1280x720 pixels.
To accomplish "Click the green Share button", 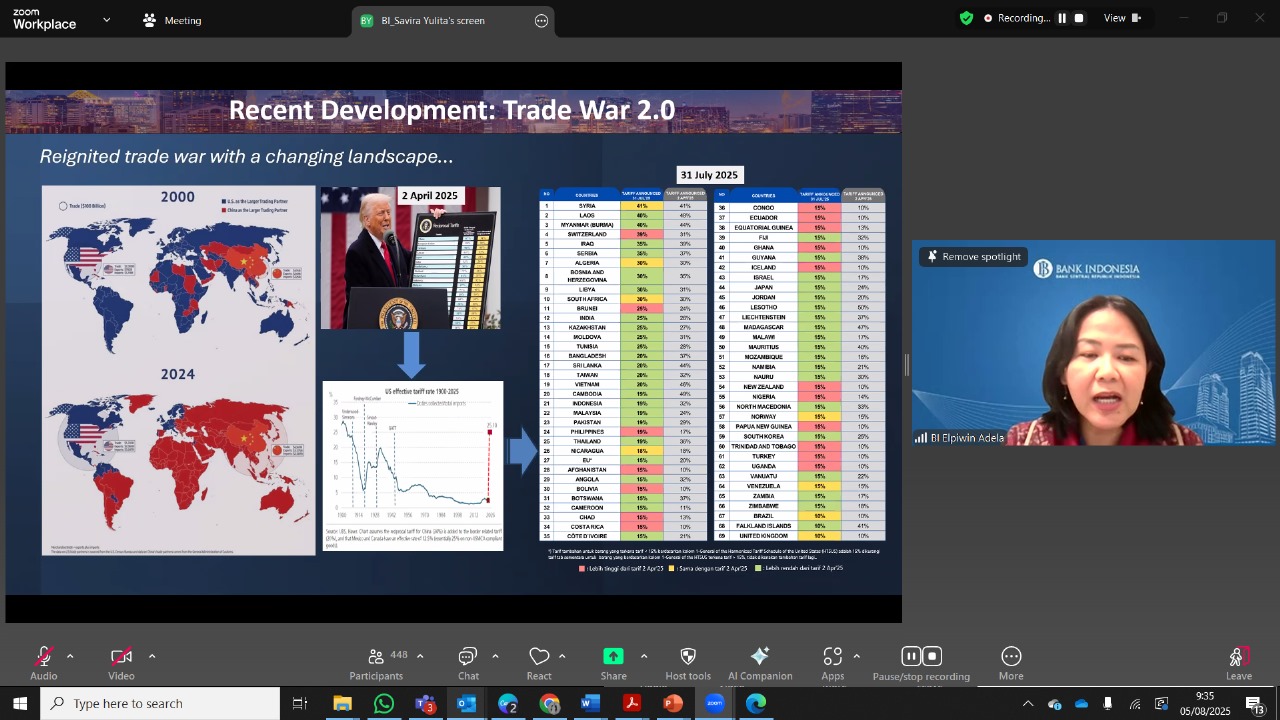I will [613, 657].
